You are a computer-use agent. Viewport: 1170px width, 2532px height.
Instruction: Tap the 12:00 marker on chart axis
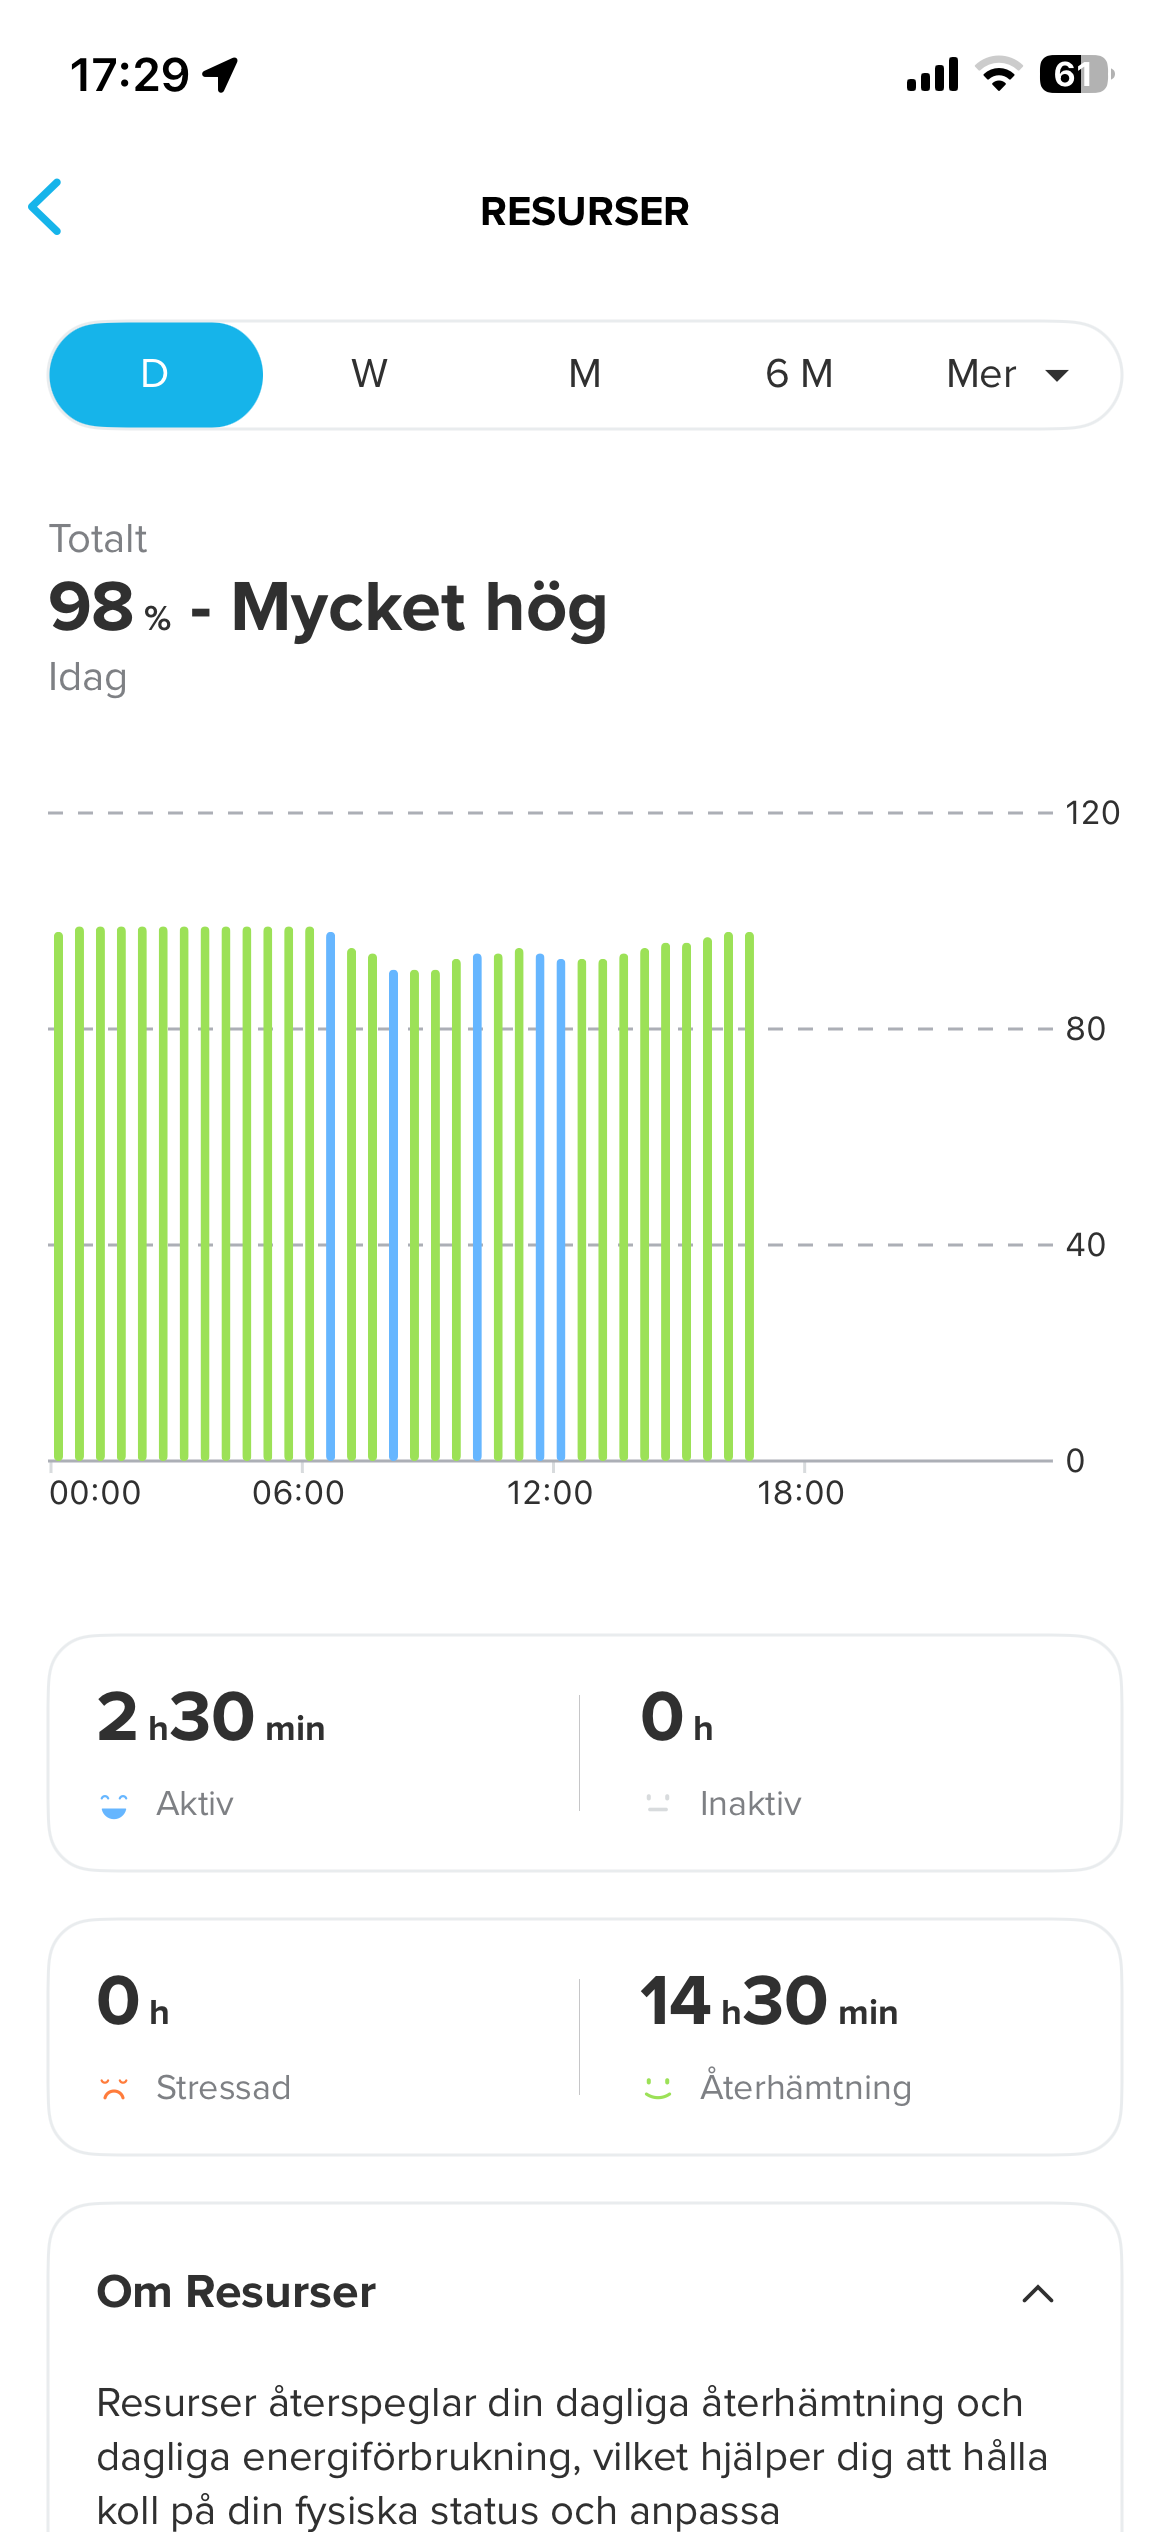[x=549, y=1493]
